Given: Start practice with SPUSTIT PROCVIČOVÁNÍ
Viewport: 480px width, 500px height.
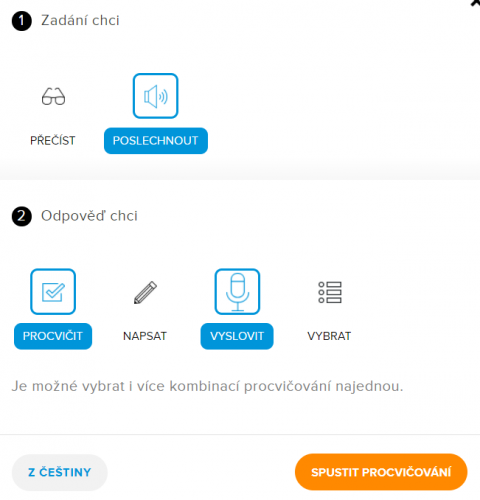Looking at the screenshot, I should (381, 472).
